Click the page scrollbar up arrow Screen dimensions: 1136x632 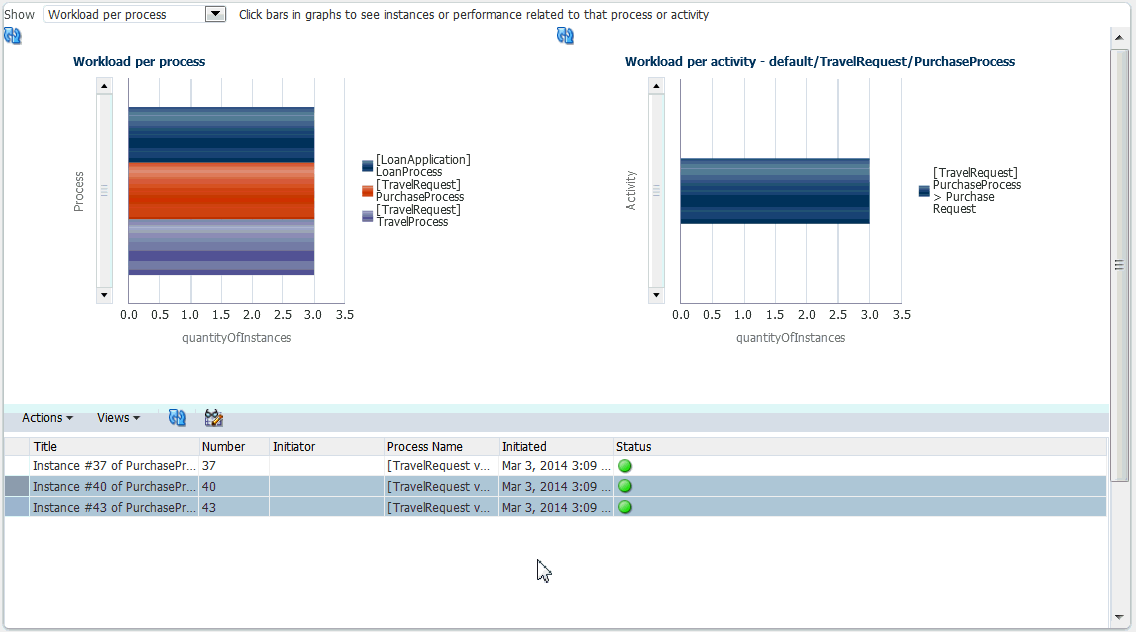pyautogui.click(x=1119, y=37)
